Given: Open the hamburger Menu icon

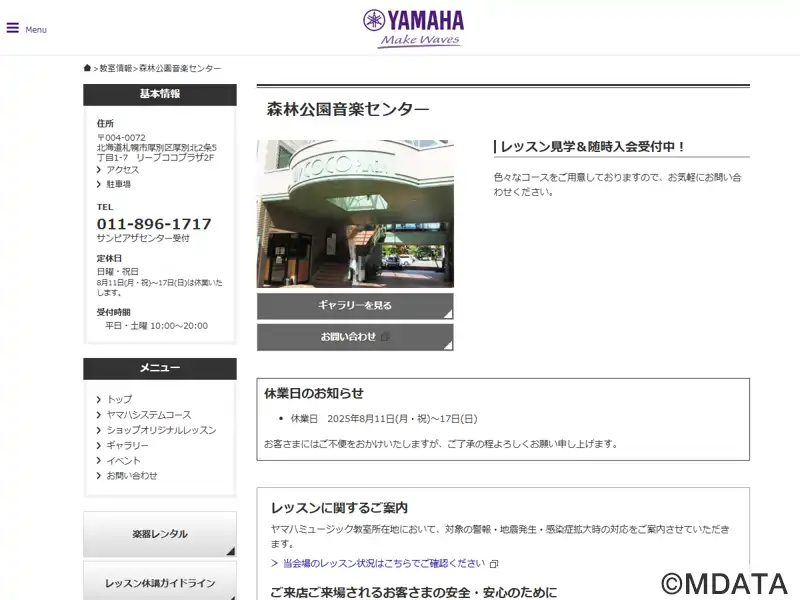Looking at the screenshot, I should pyautogui.click(x=13, y=28).
